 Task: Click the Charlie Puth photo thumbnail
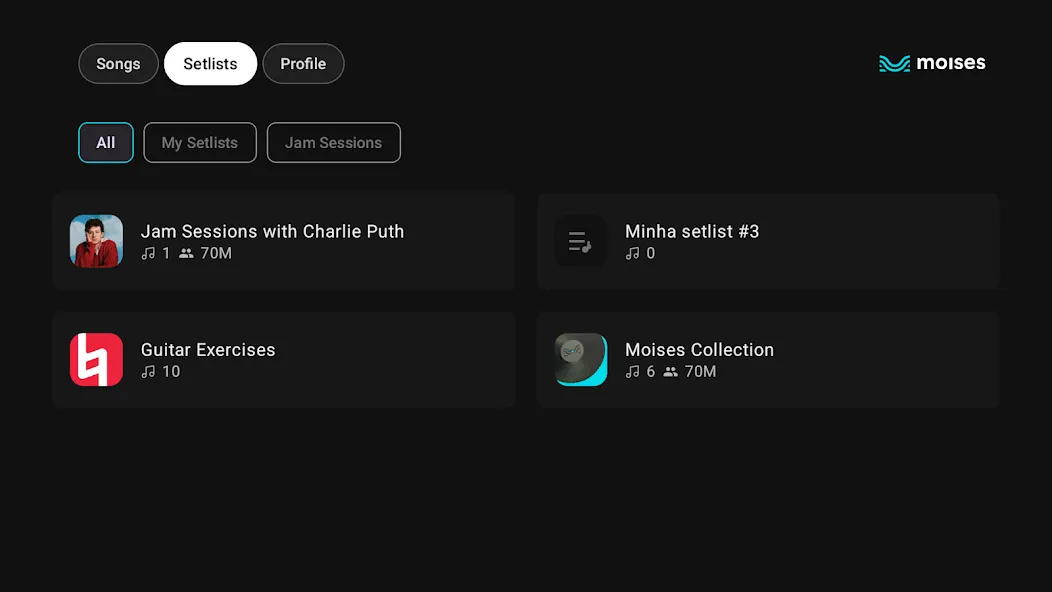click(96, 241)
